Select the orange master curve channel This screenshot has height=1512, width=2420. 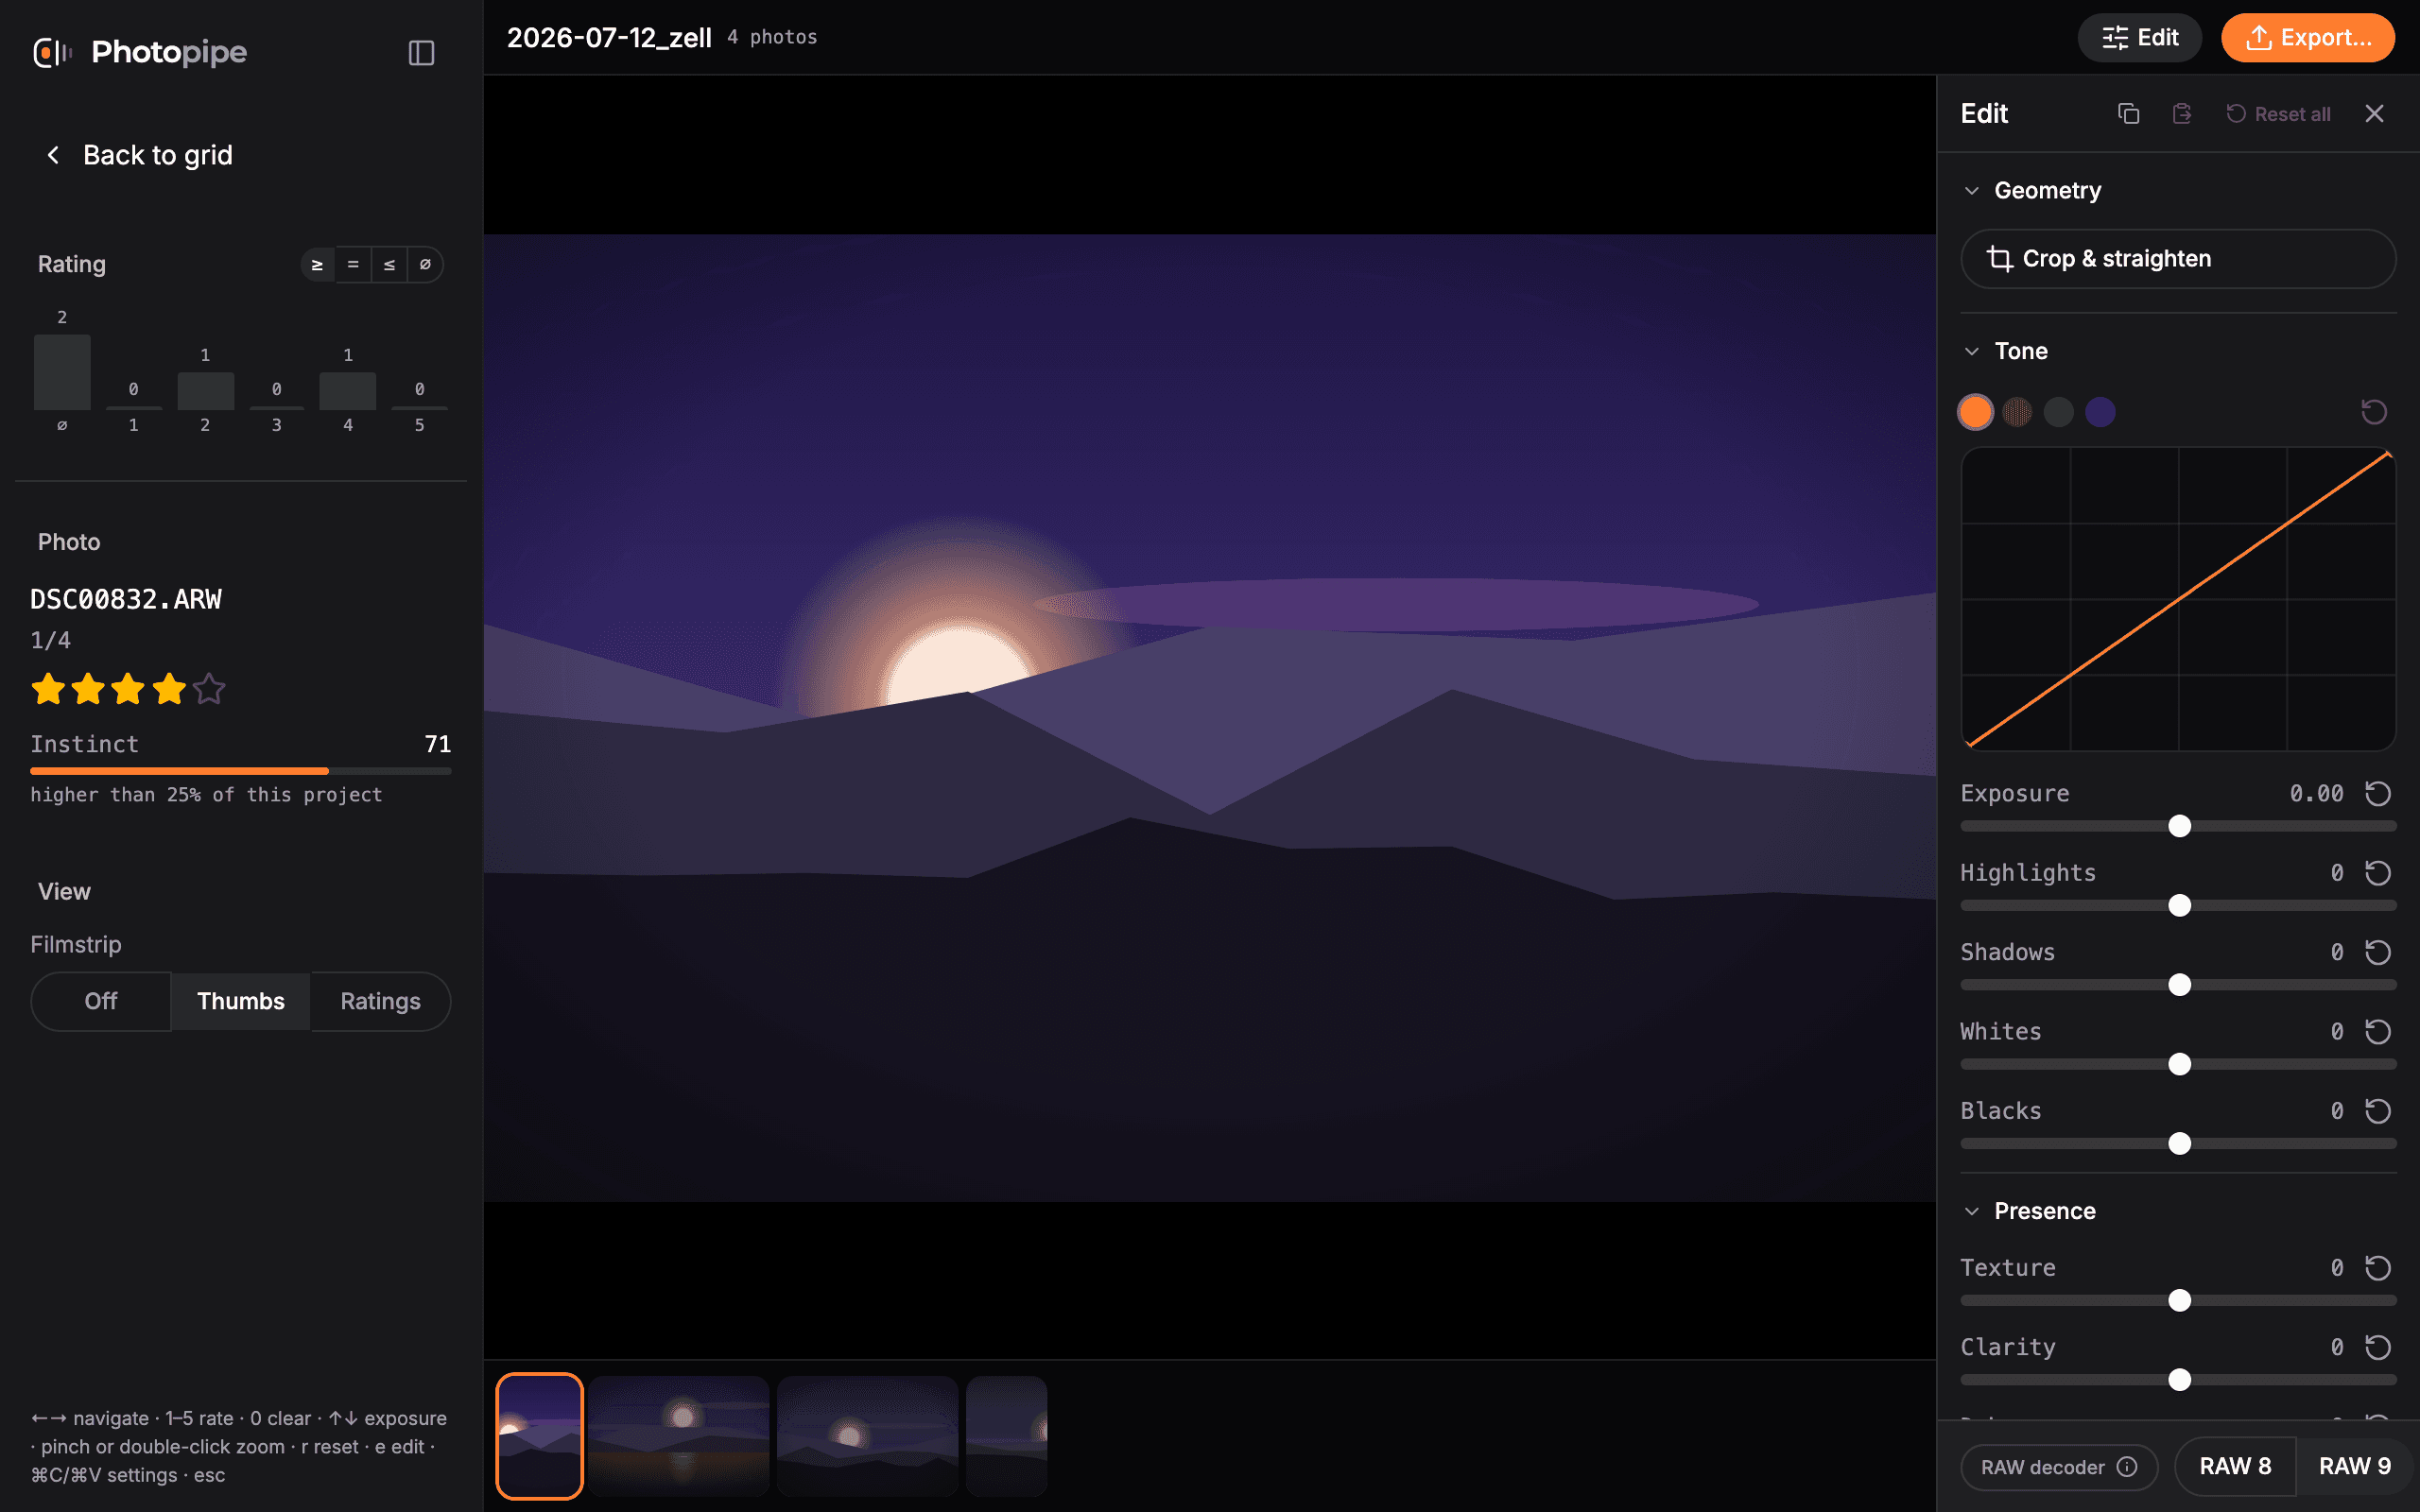1975,412
